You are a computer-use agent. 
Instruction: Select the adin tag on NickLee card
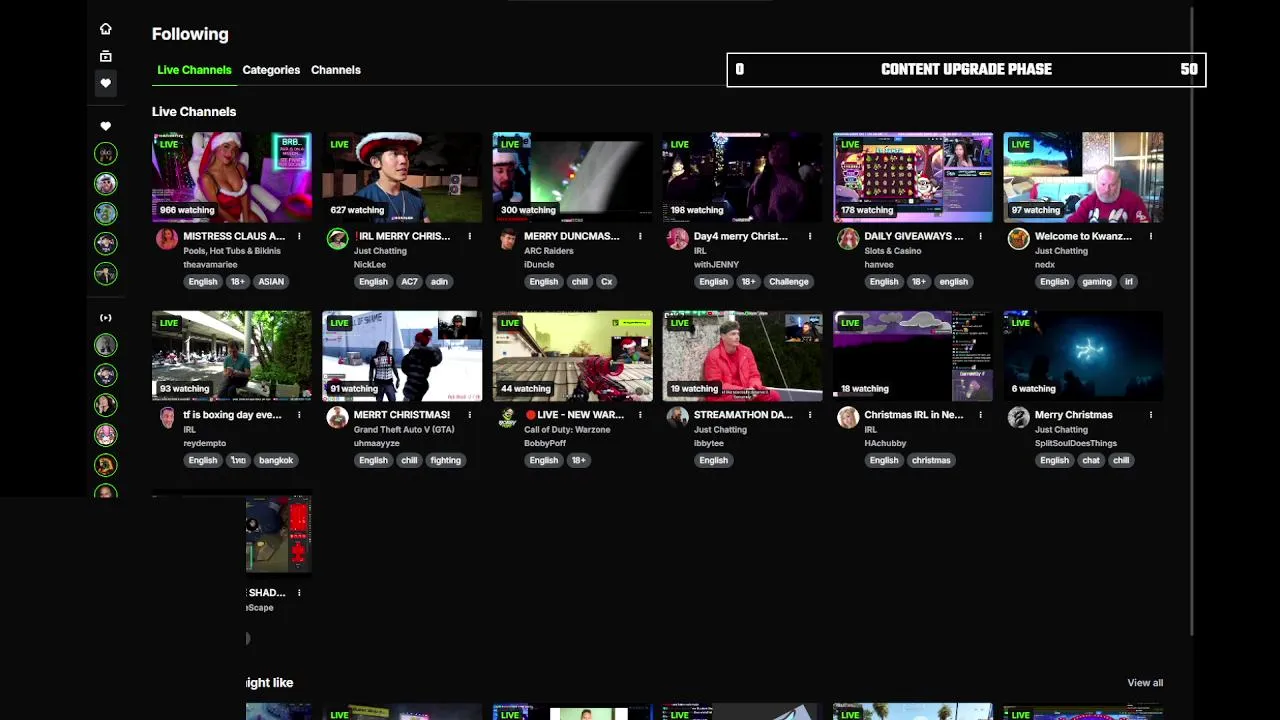440,282
